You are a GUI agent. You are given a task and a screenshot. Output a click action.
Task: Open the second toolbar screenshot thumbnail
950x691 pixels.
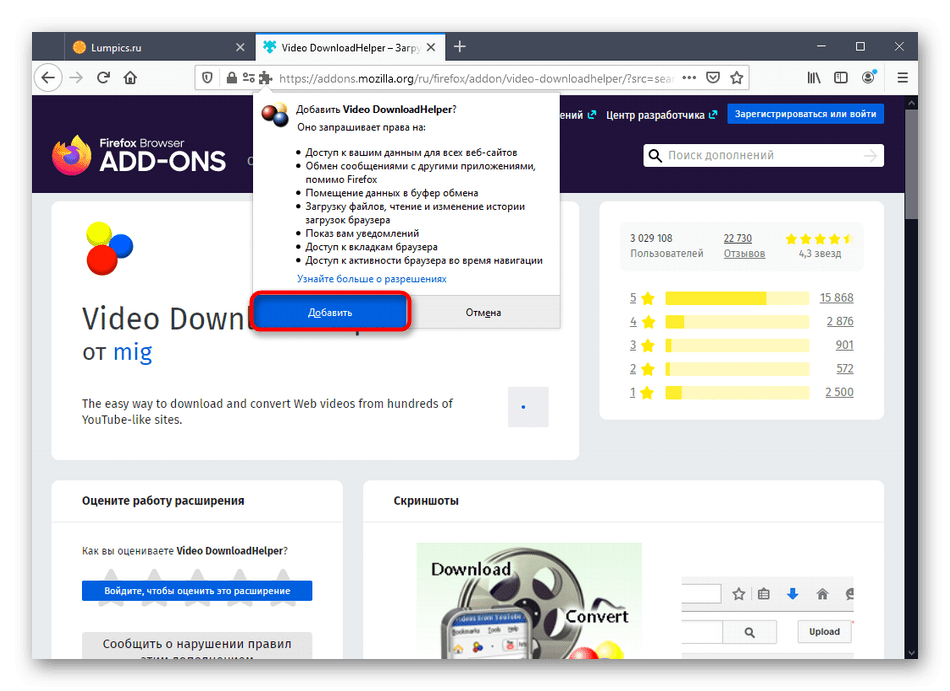tap(768, 618)
